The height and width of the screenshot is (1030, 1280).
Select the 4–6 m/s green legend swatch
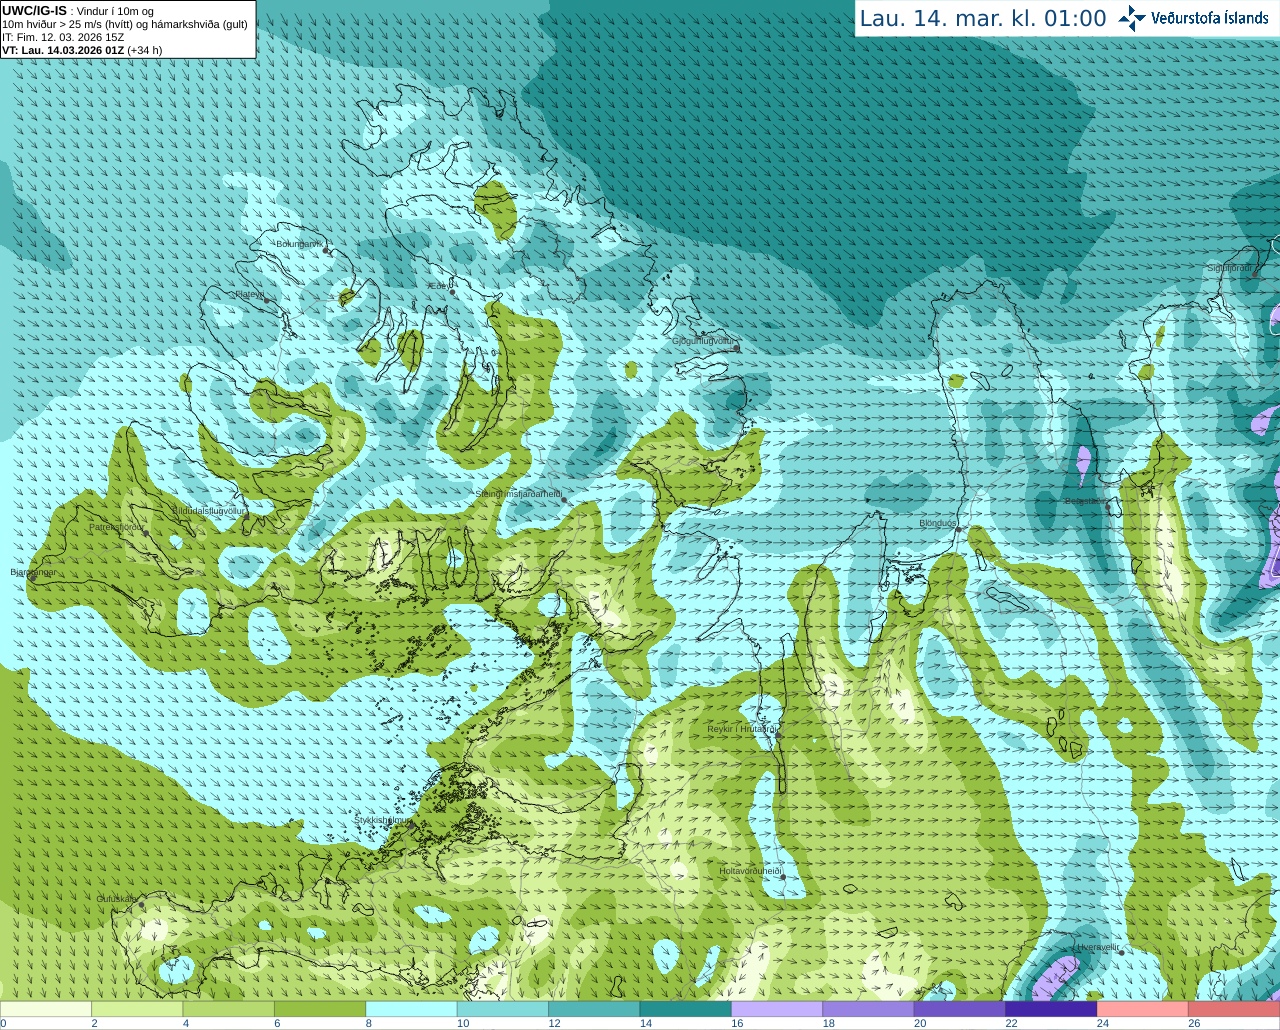pos(229,1009)
